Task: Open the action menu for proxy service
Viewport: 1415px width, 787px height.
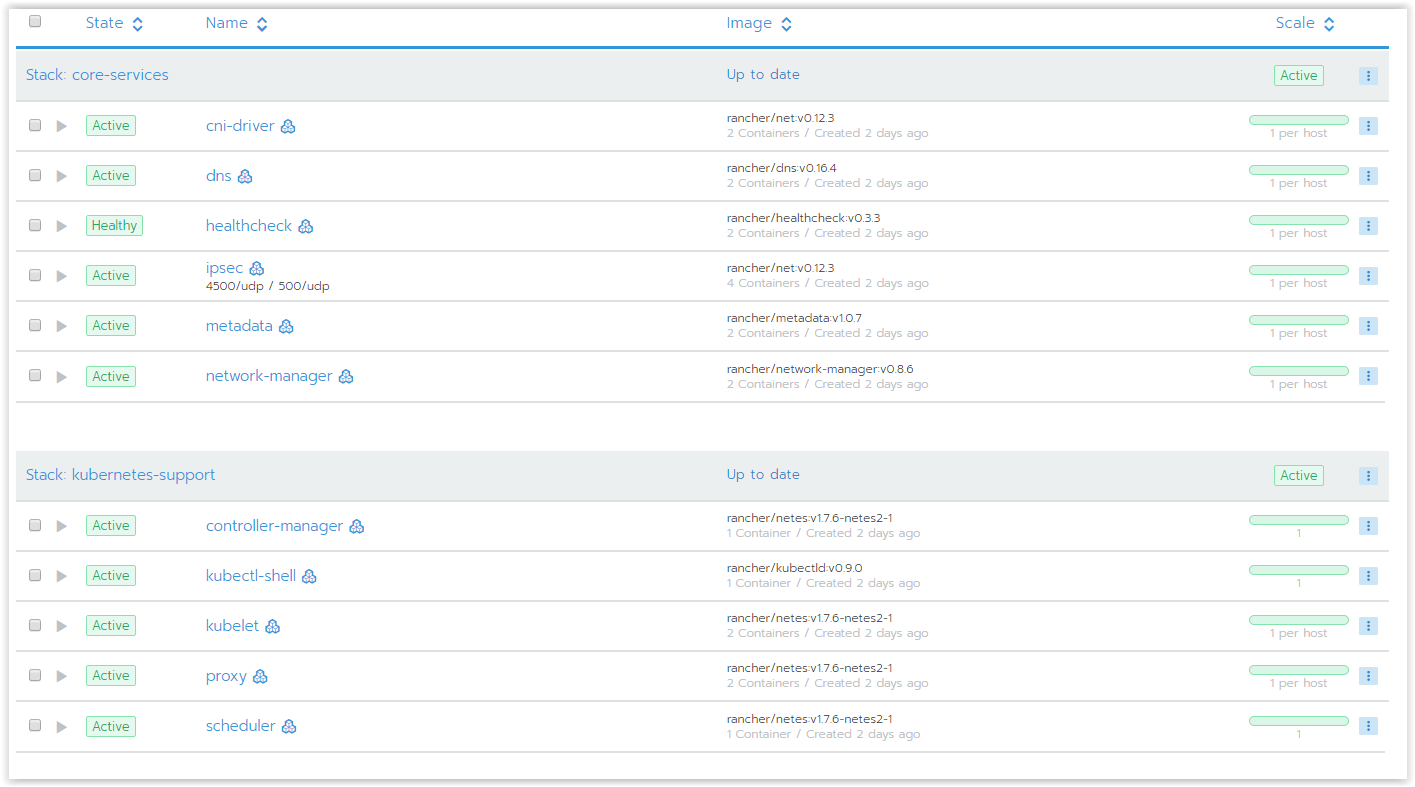Action: 1368,676
